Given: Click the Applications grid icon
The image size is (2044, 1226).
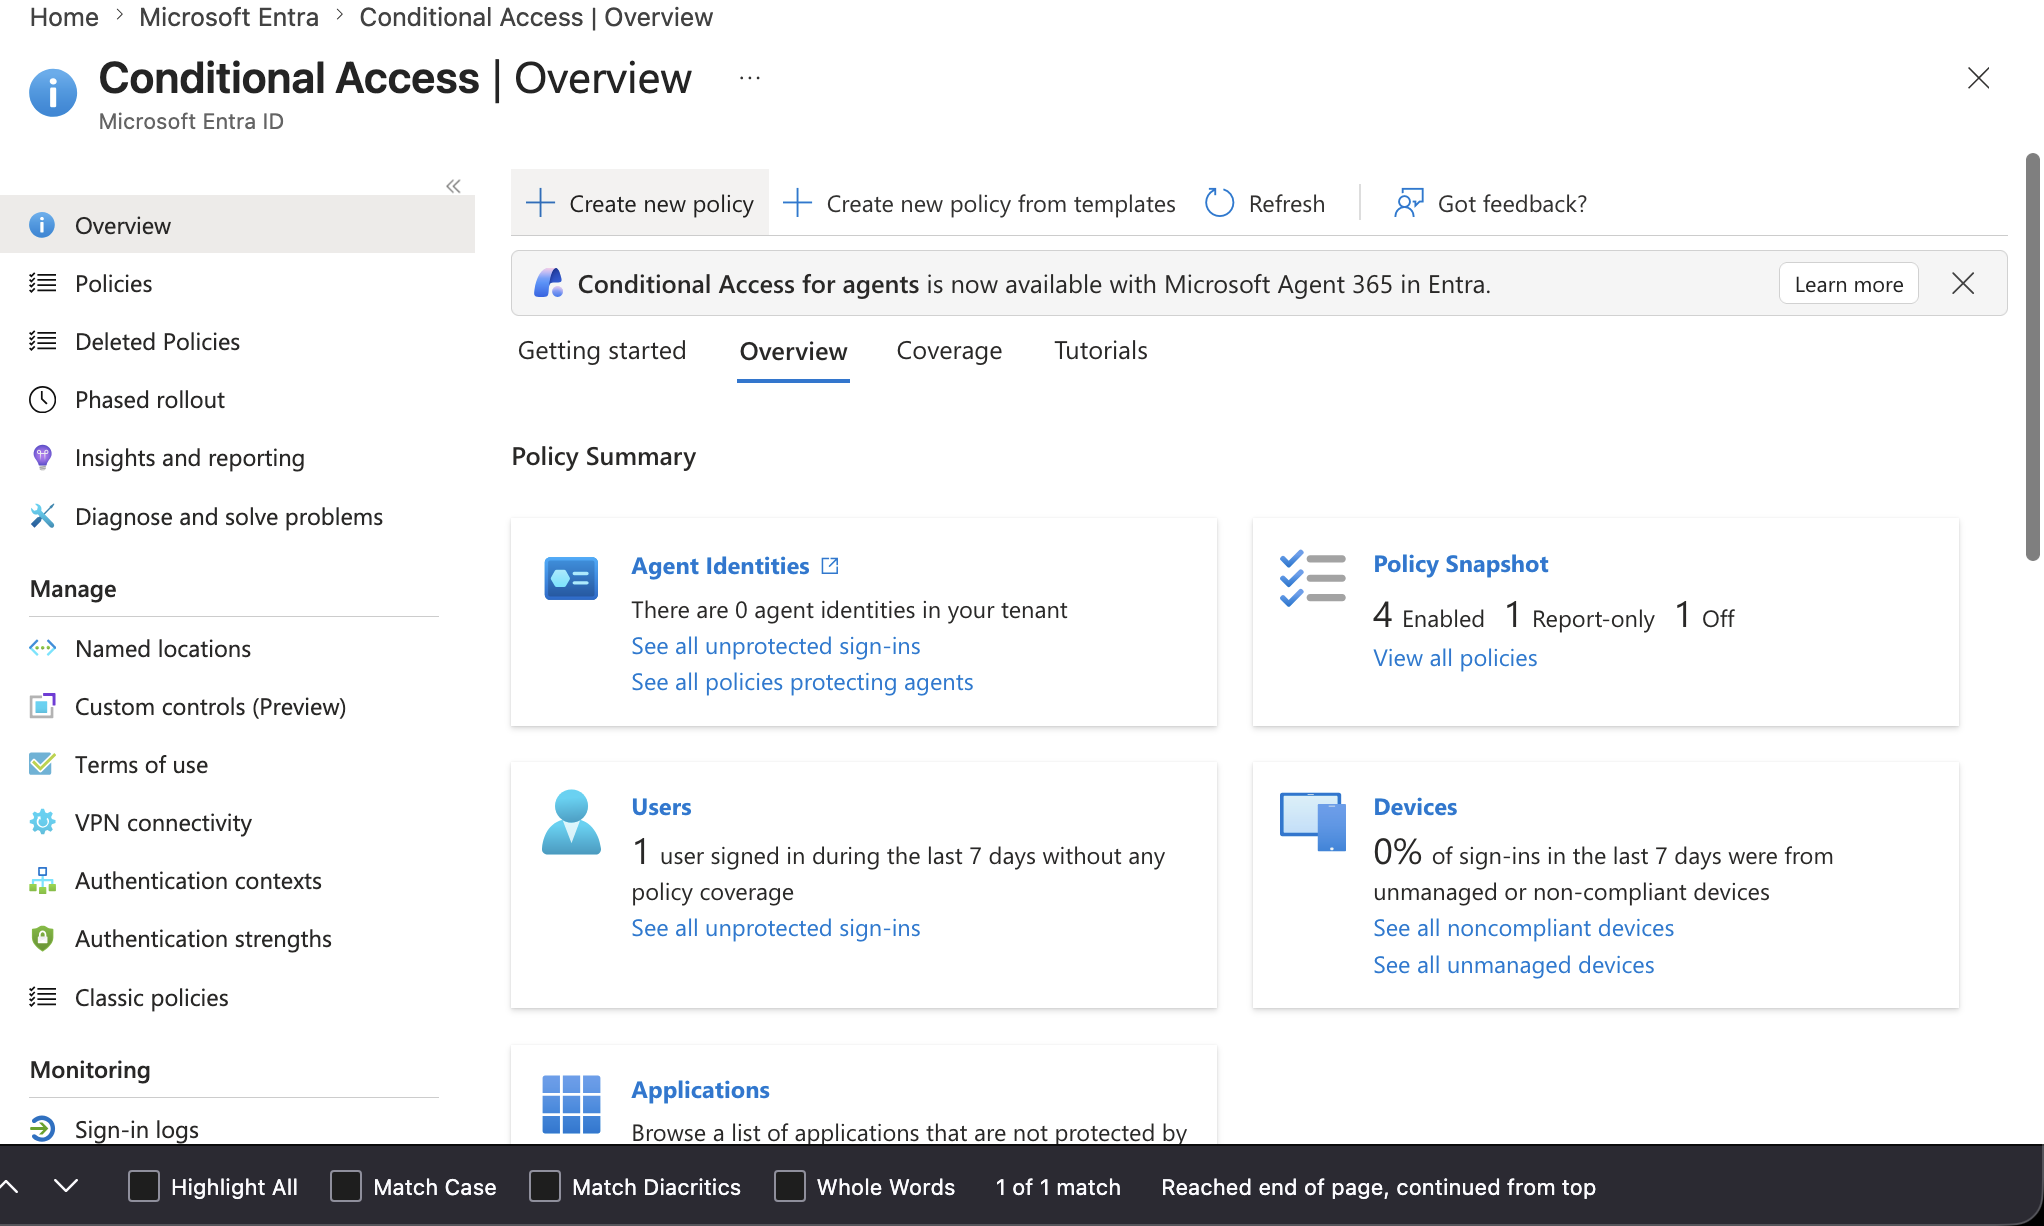Looking at the screenshot, I should 571,1104.
